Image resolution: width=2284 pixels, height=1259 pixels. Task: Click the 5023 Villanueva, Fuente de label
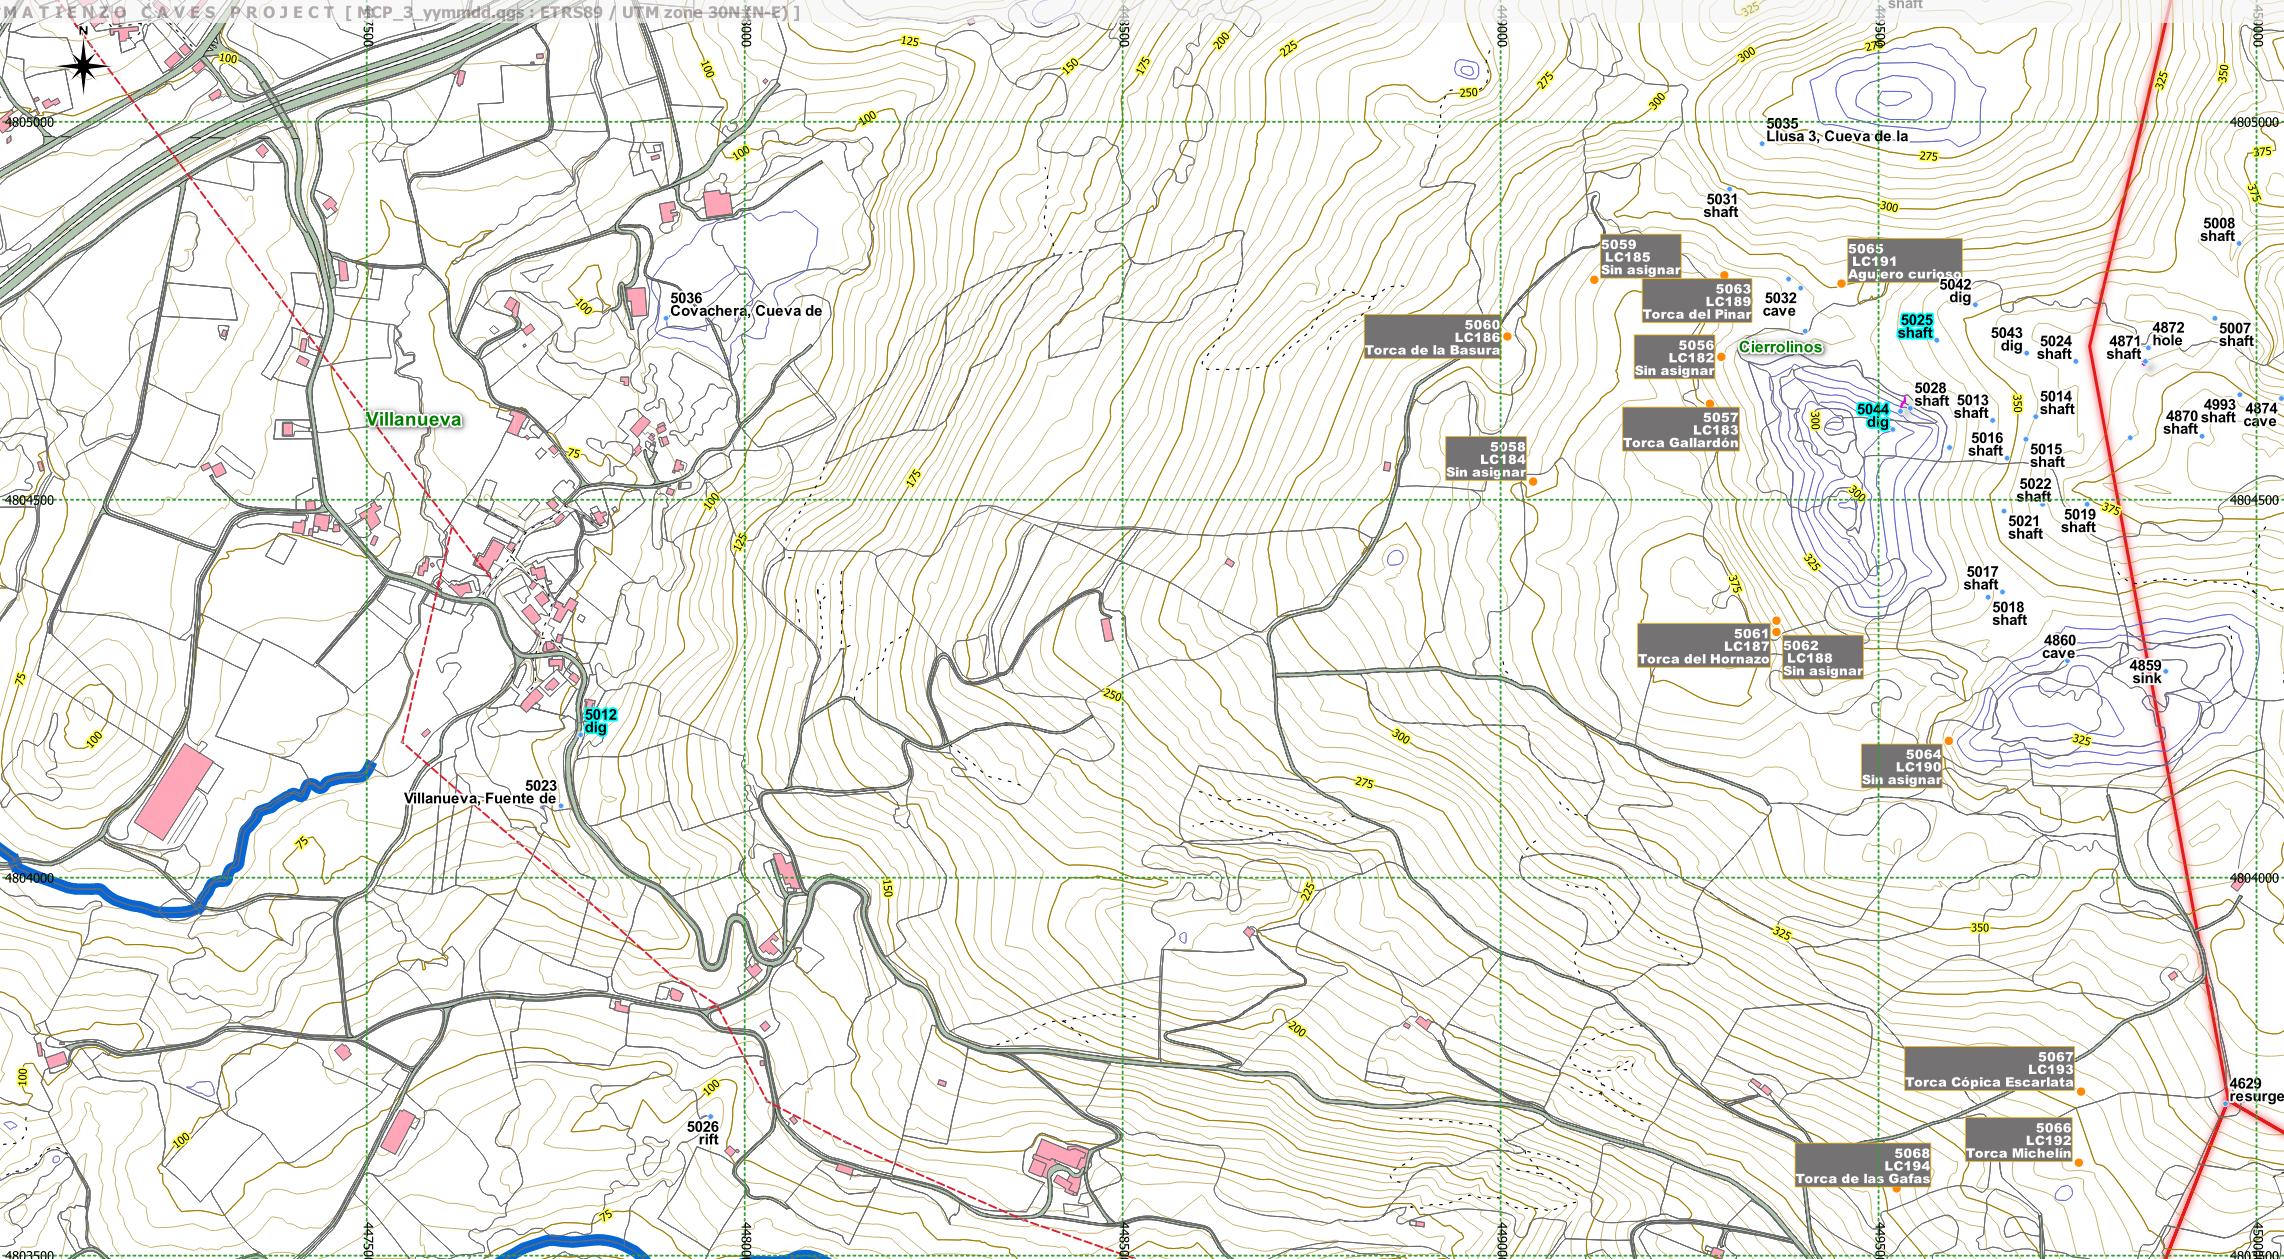480,792
